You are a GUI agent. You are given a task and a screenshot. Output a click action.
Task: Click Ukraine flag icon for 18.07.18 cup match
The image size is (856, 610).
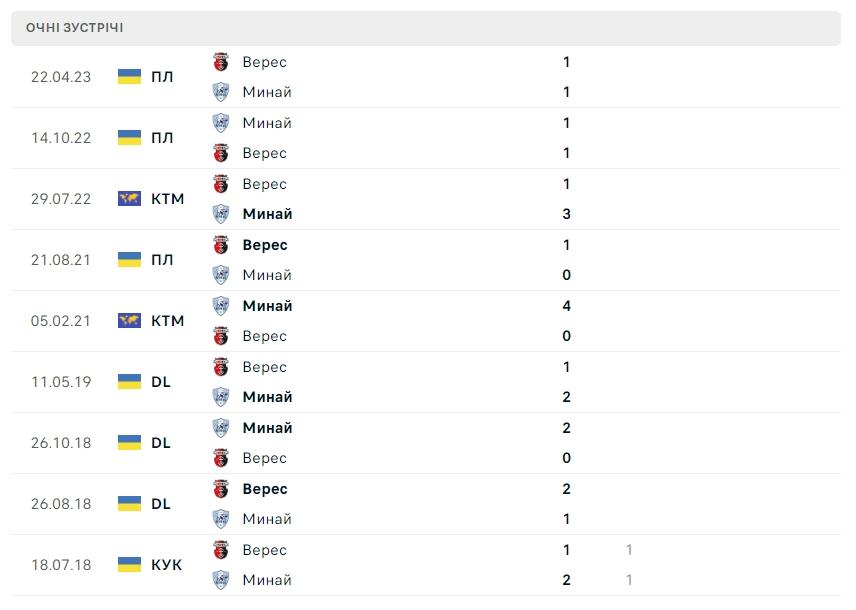coord(129,565)
